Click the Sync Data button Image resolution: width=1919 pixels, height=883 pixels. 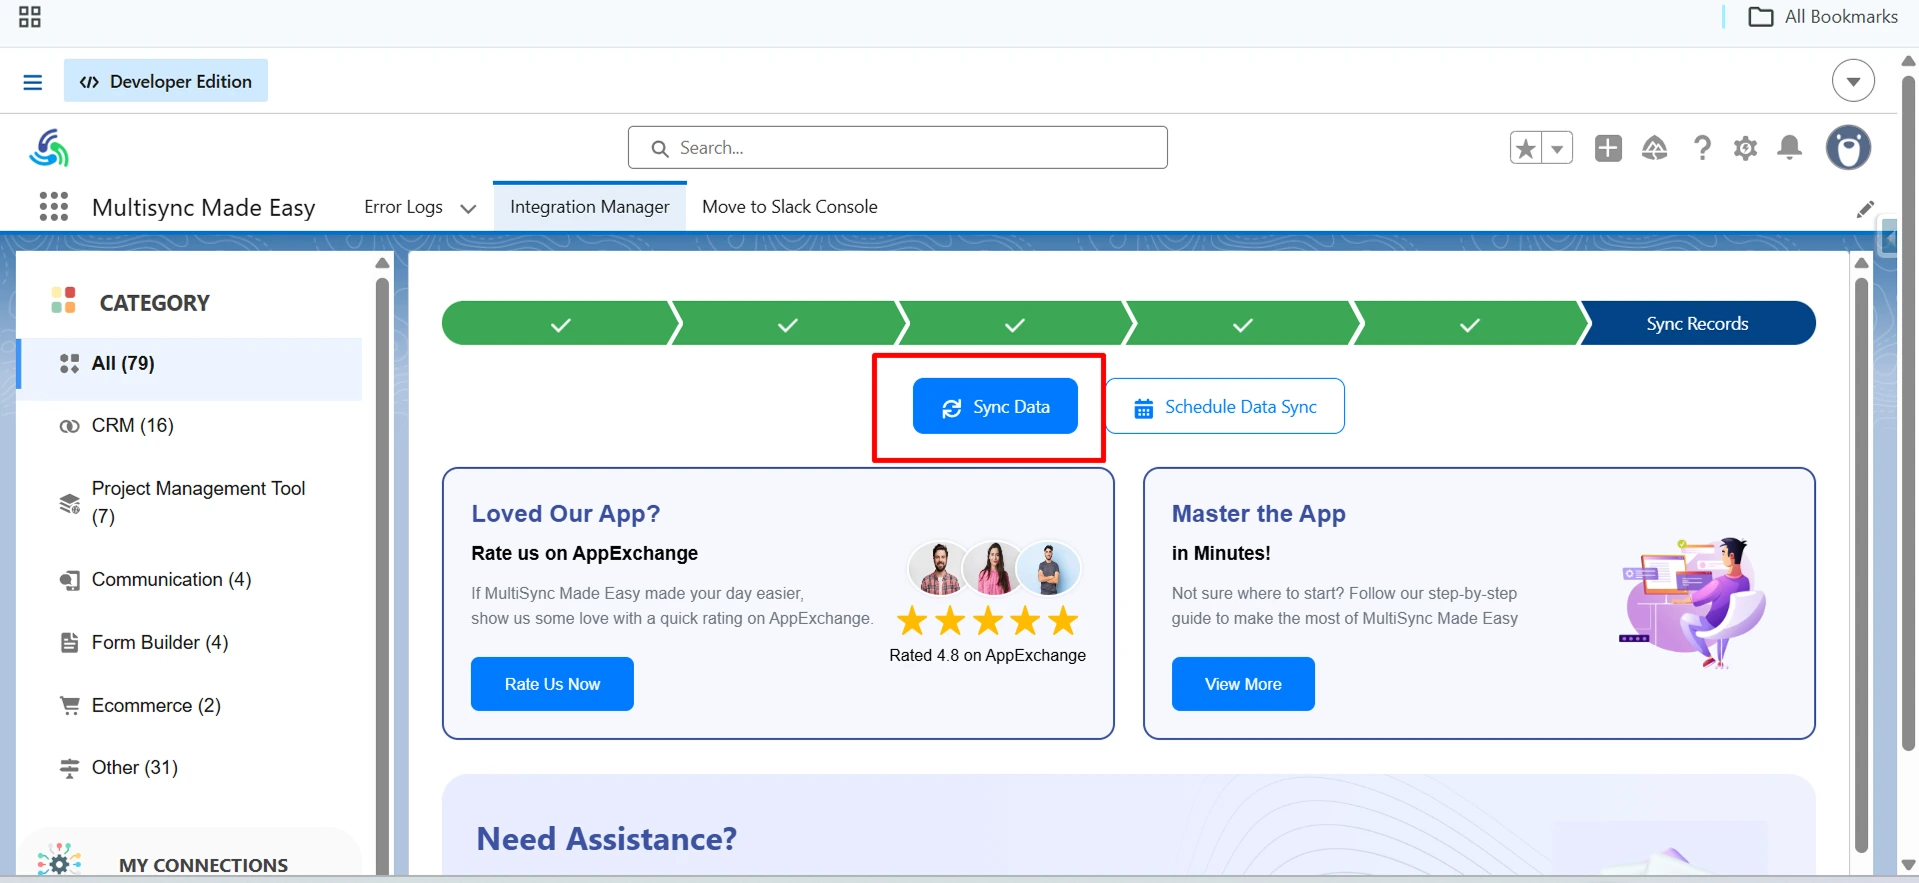995,407
